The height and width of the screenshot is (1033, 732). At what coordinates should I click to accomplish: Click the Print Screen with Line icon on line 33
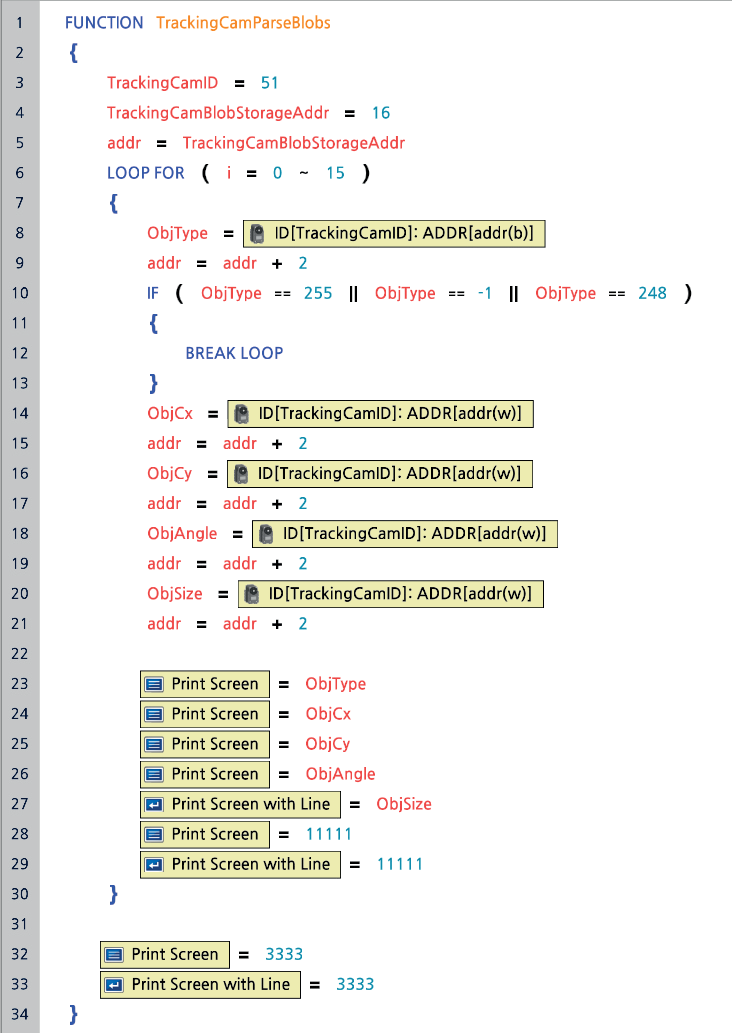point(115,984)
